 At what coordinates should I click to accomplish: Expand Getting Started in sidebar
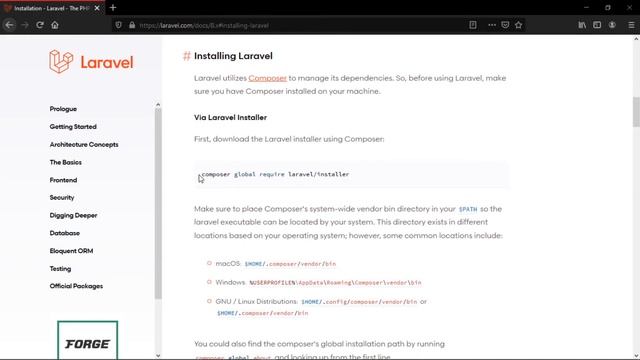pyautogui.click(x=73, y=127)
